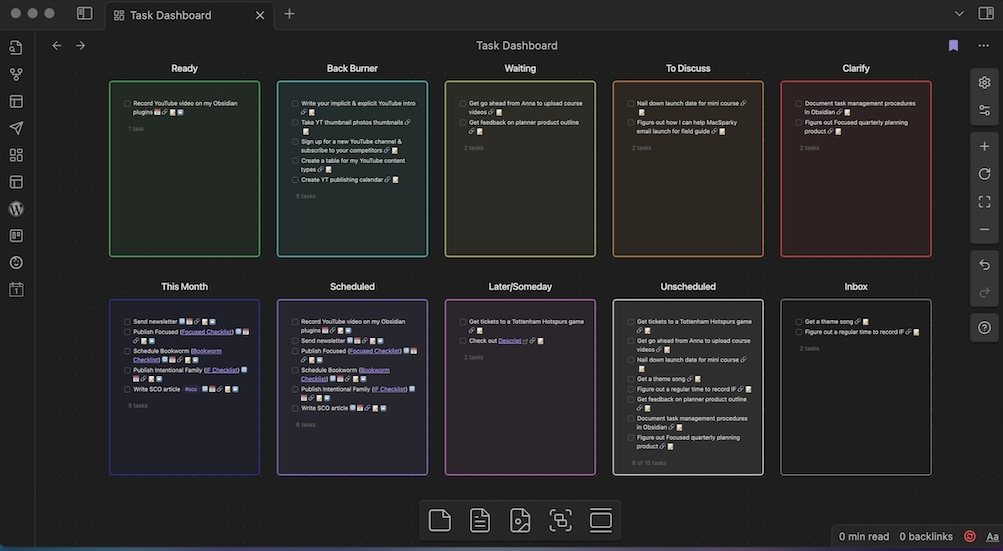Open canvas settings gear icon
The height and width of the screenshot is (551, 1003).
point(984,83)
